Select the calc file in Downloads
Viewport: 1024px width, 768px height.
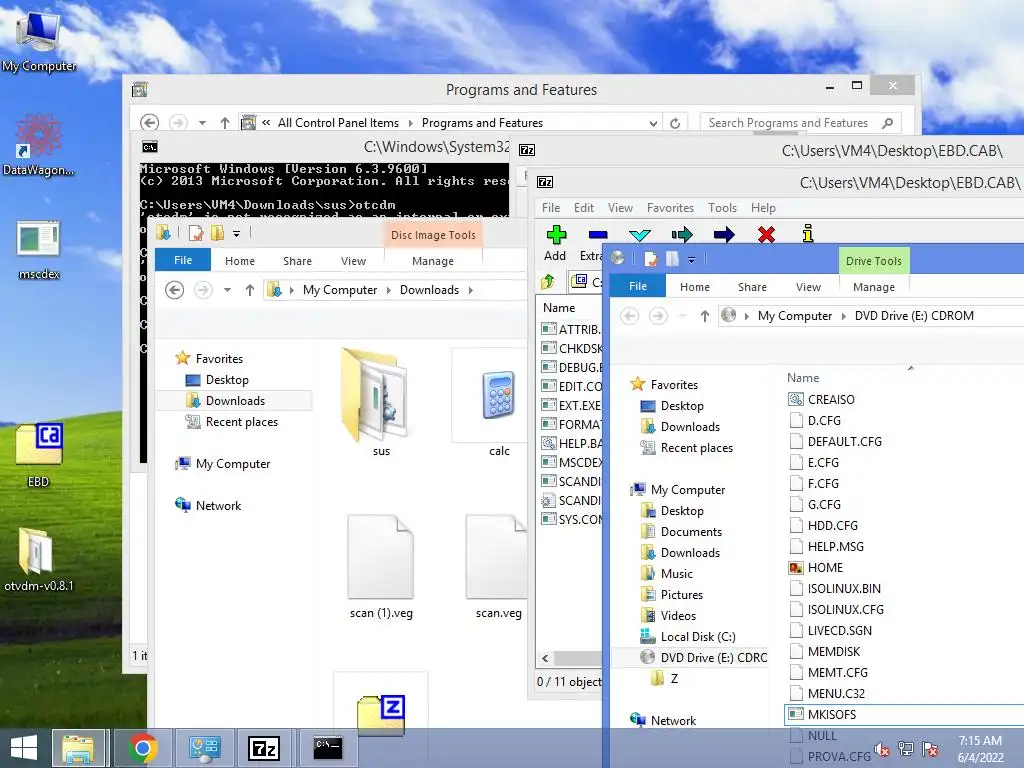tap(499, 402)
